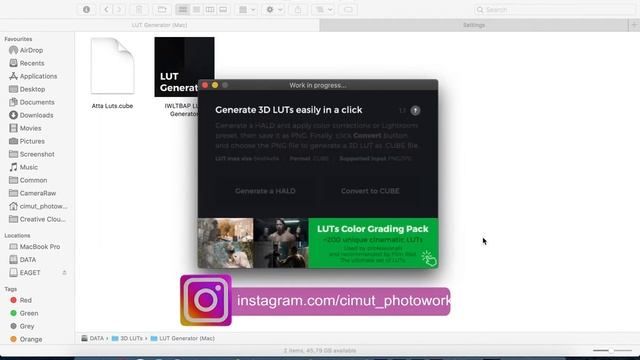Go back with the Finder back arrow
This screenshot has width=640, height=360.
coord(106,9)
